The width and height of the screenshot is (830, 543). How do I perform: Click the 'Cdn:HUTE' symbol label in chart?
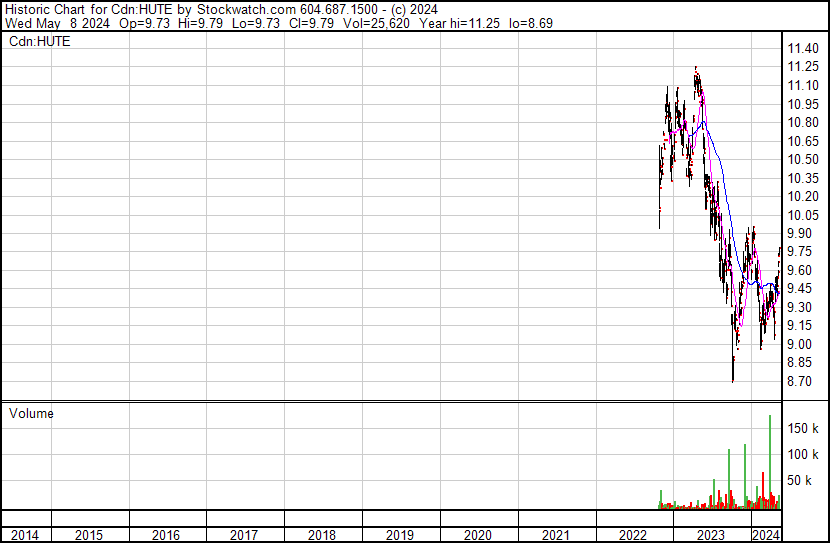point(40,41)
